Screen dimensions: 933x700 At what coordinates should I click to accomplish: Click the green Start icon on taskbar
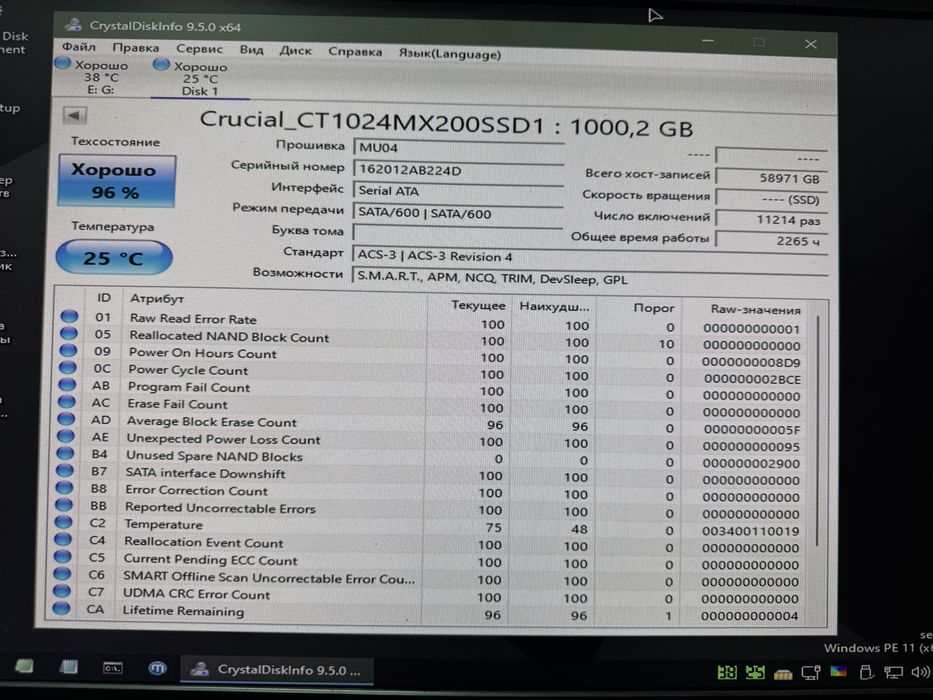[x=24, y=665]
